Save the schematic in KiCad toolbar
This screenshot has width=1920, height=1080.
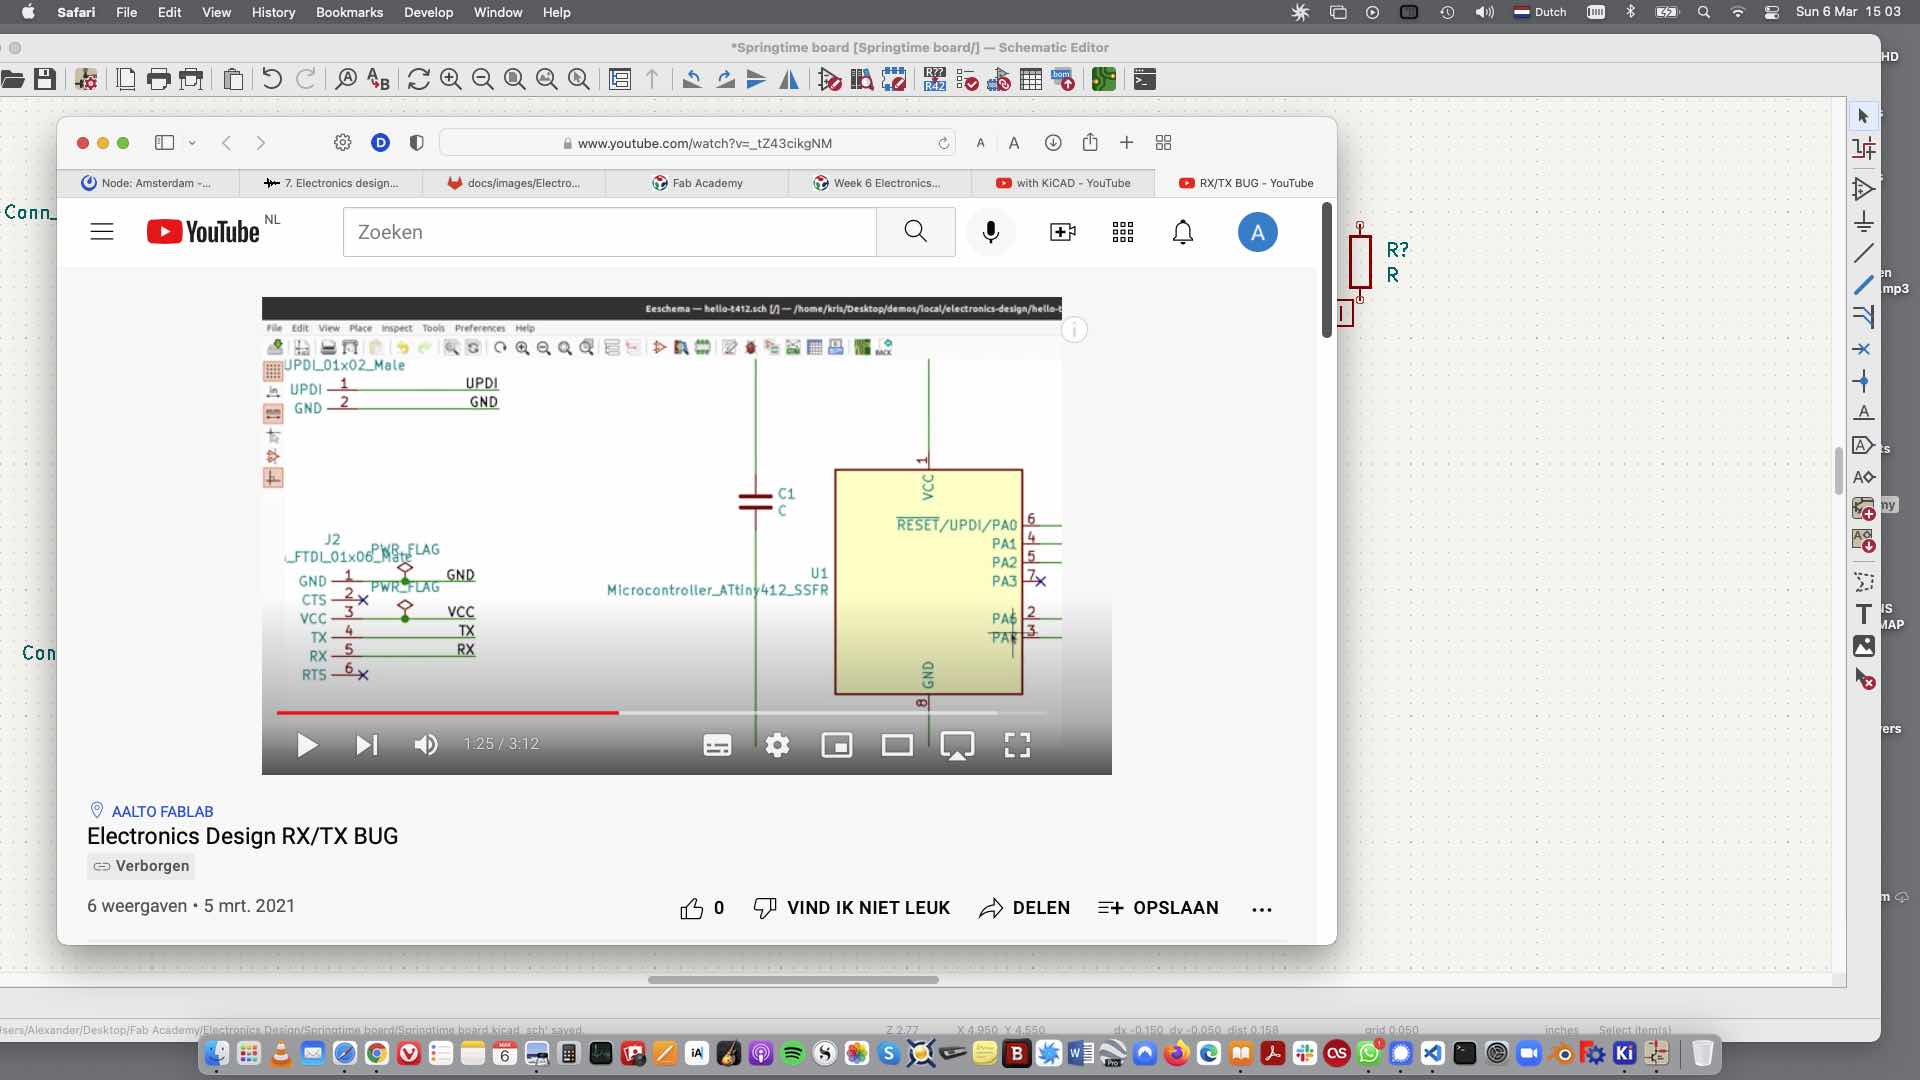pyautogui.click(x=45, y=79)
